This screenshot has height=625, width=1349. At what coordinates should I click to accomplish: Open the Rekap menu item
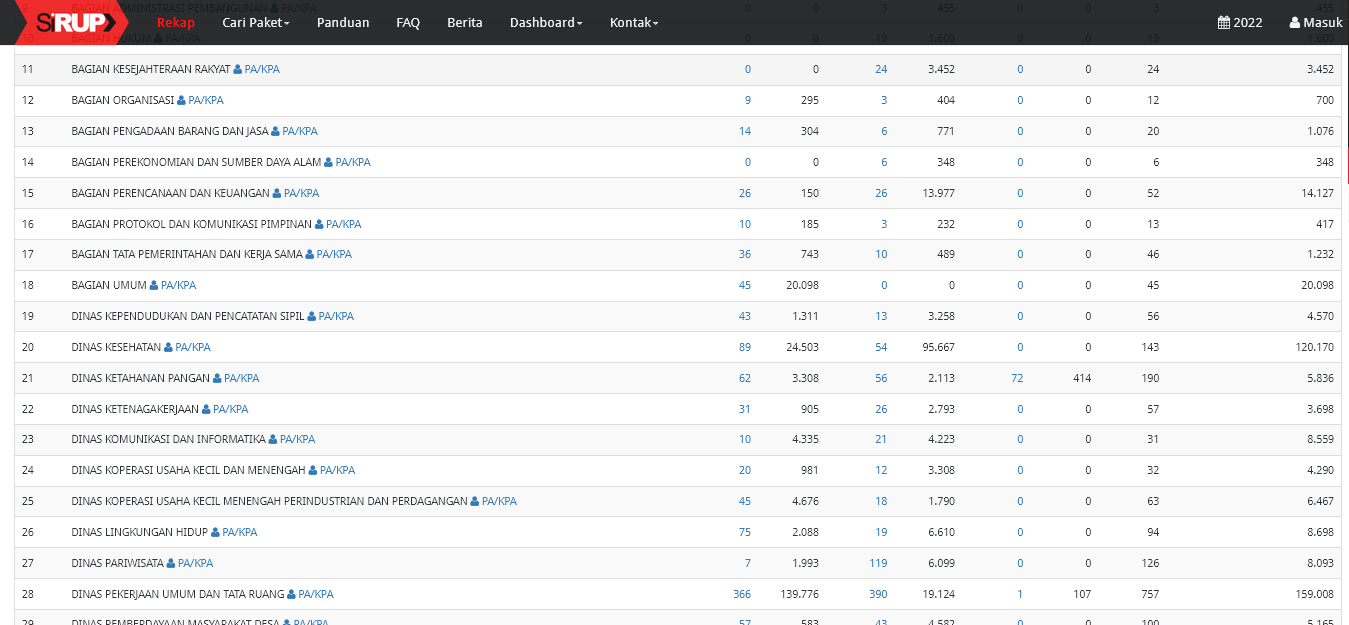pyautogui.click(x=176, y=22)
